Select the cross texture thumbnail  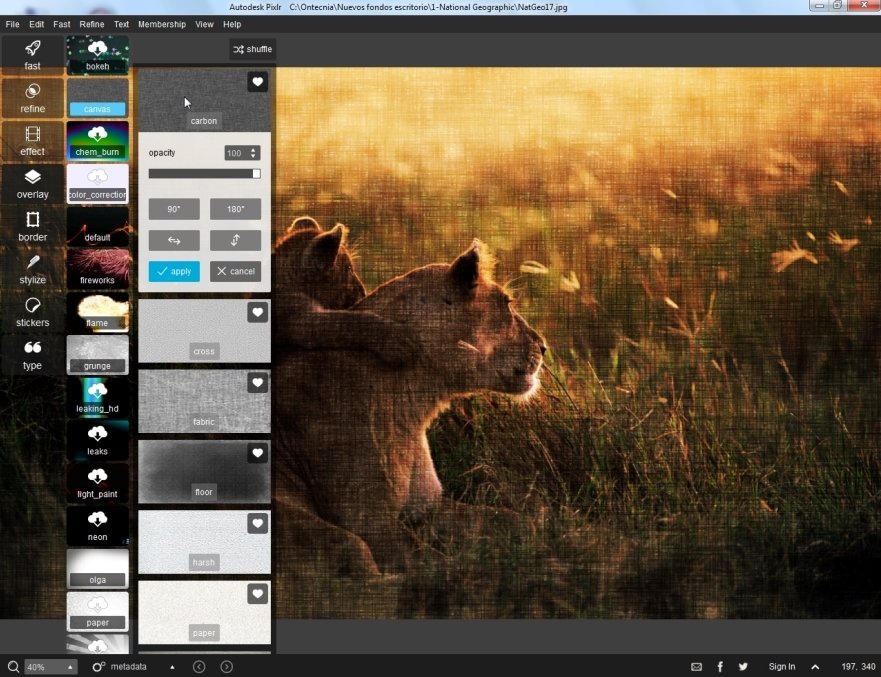click(x=204, y=331)
